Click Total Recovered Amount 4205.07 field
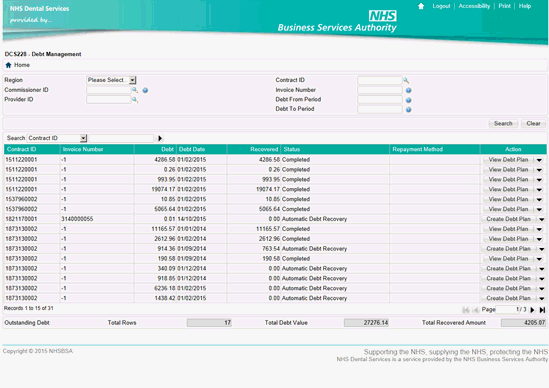The height and width of the screenshot is (388, 549). coord(523,323)
